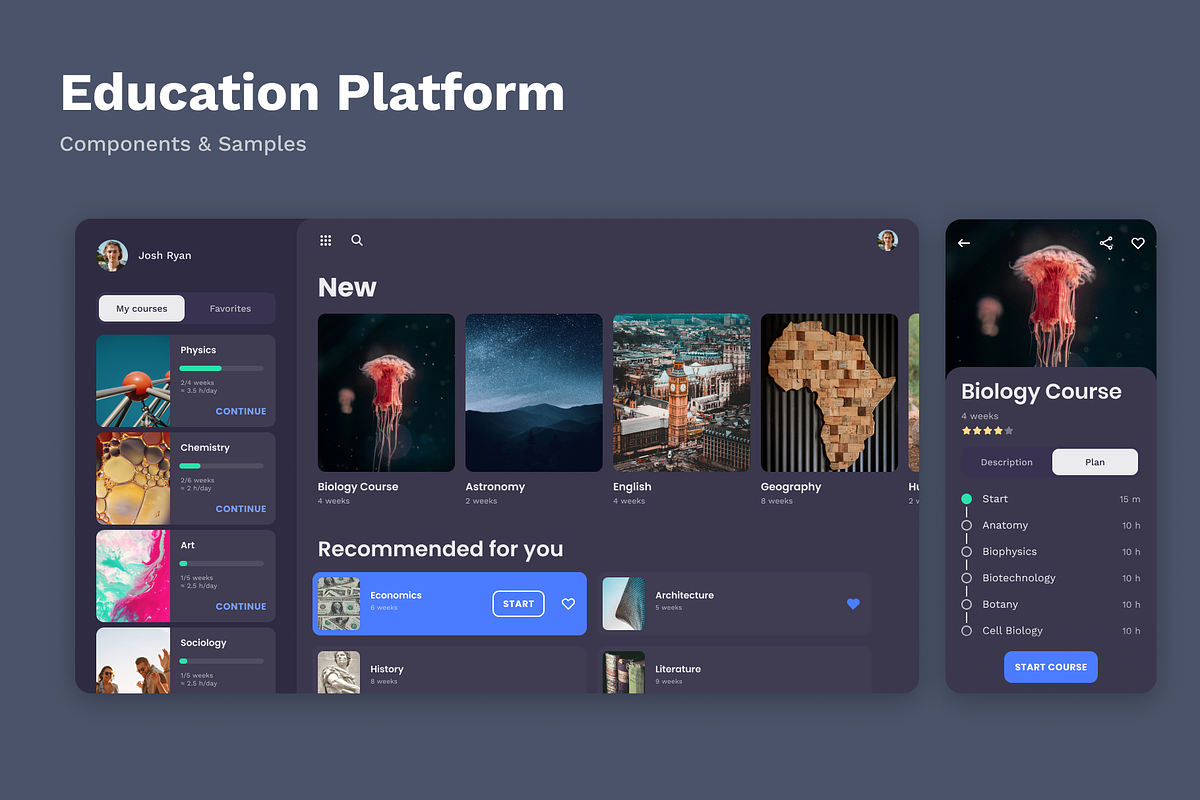
Task: Select the Biophysics plan step
Action: pyautogui.click(x=1051, y=552)
